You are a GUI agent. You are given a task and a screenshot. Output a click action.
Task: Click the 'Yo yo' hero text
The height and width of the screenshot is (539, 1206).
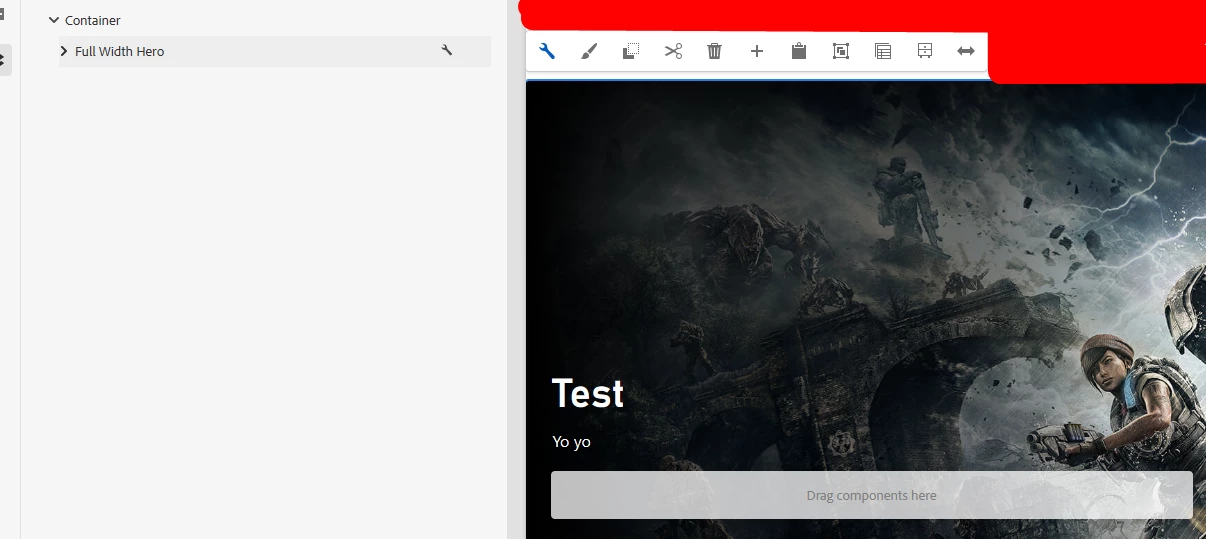tap(571, 441)
